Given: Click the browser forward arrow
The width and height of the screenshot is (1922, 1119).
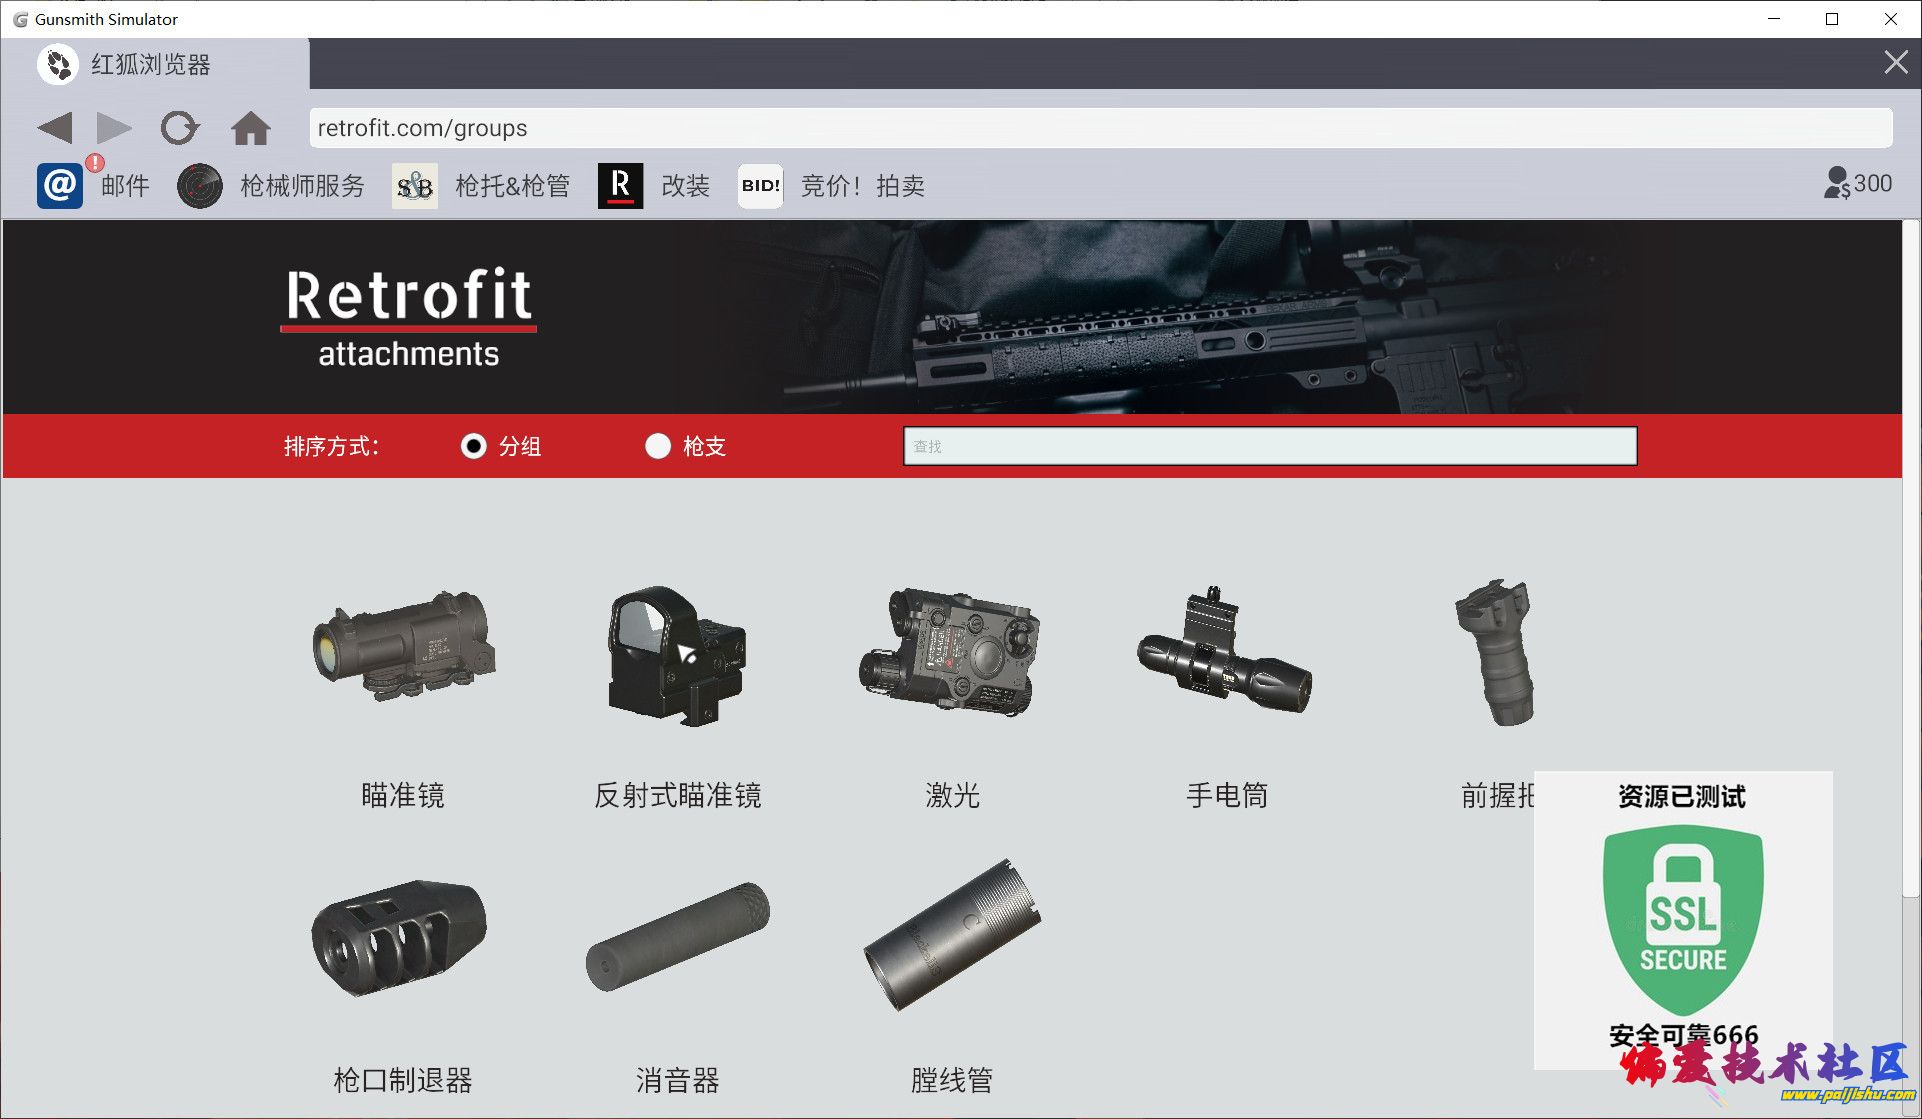Looking at the screenshot, I should coord(113,128).
